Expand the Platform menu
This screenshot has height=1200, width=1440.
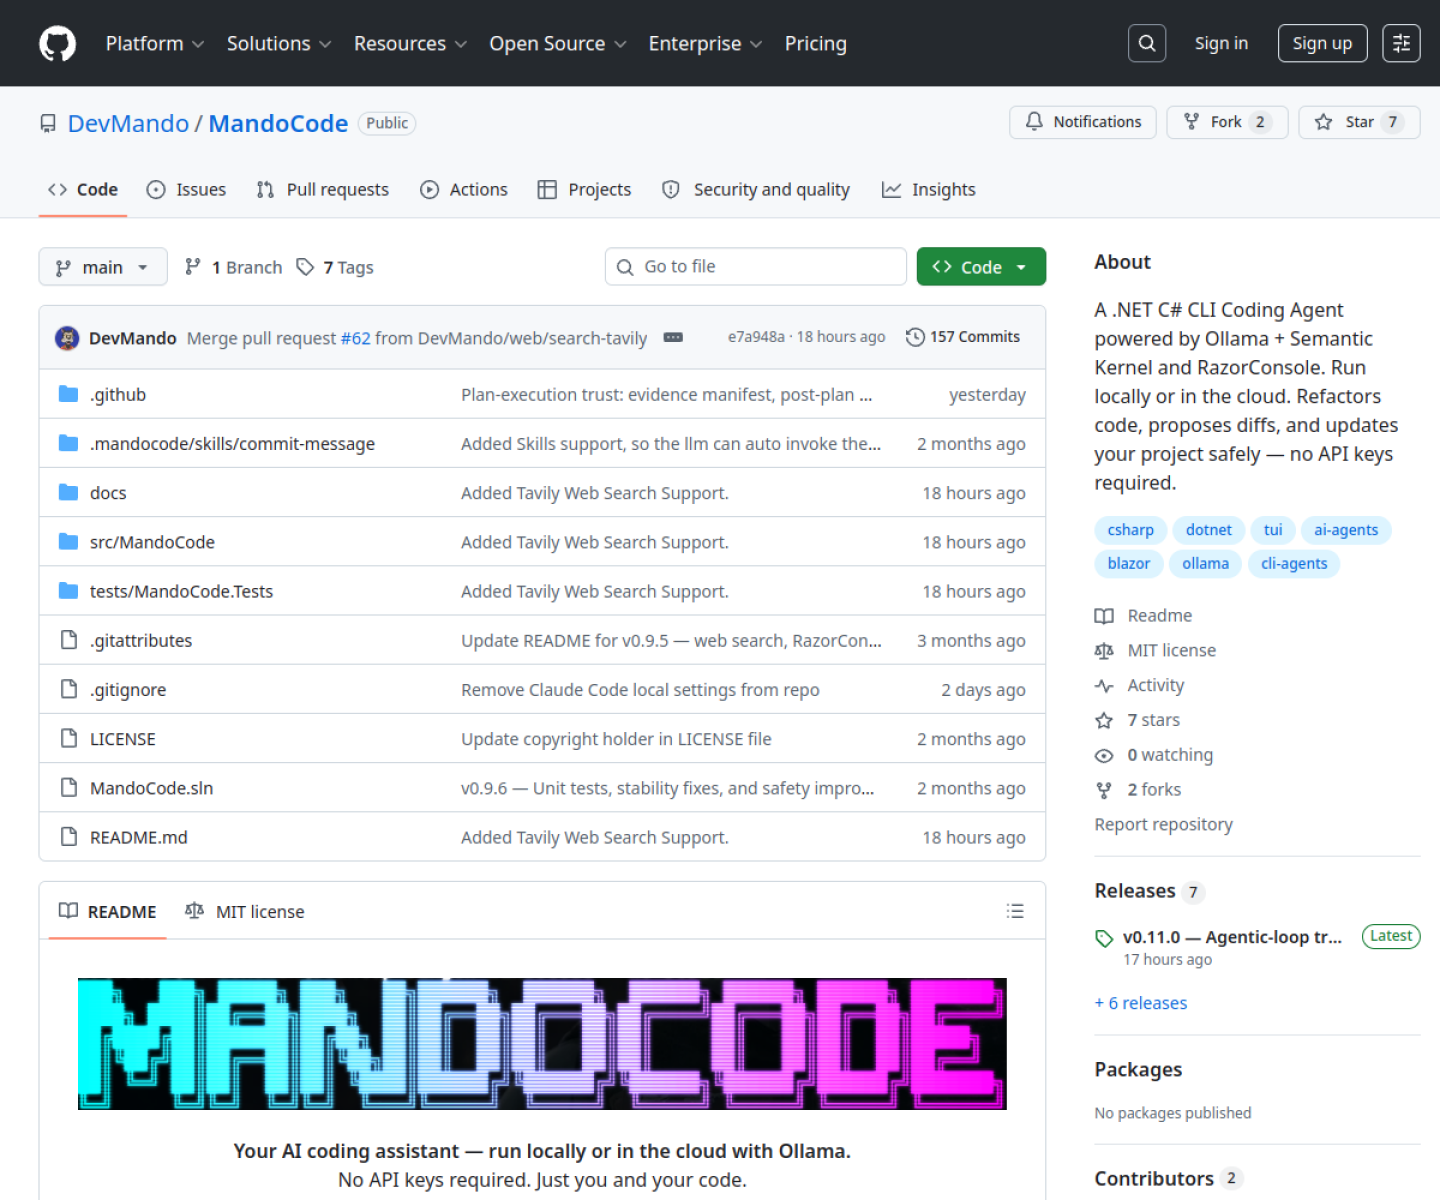[155, 44]
